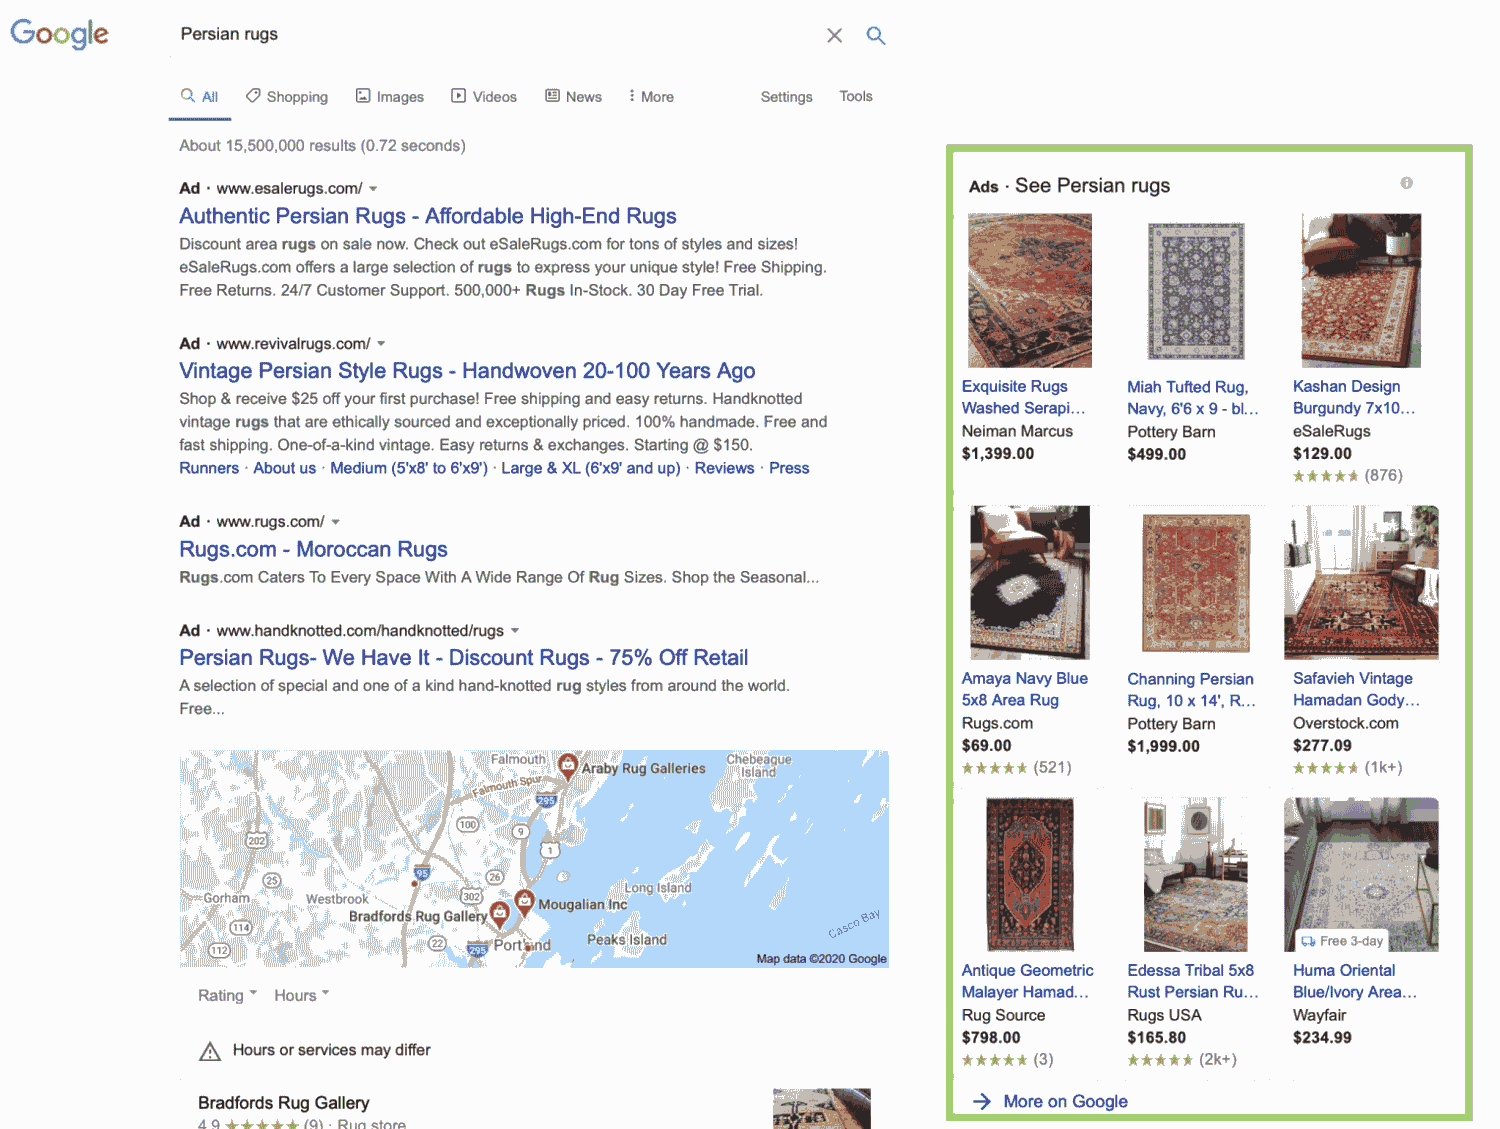Open the More search options menu
1500x1129 pixels.
pyautogui.click(x=650, y=97)
